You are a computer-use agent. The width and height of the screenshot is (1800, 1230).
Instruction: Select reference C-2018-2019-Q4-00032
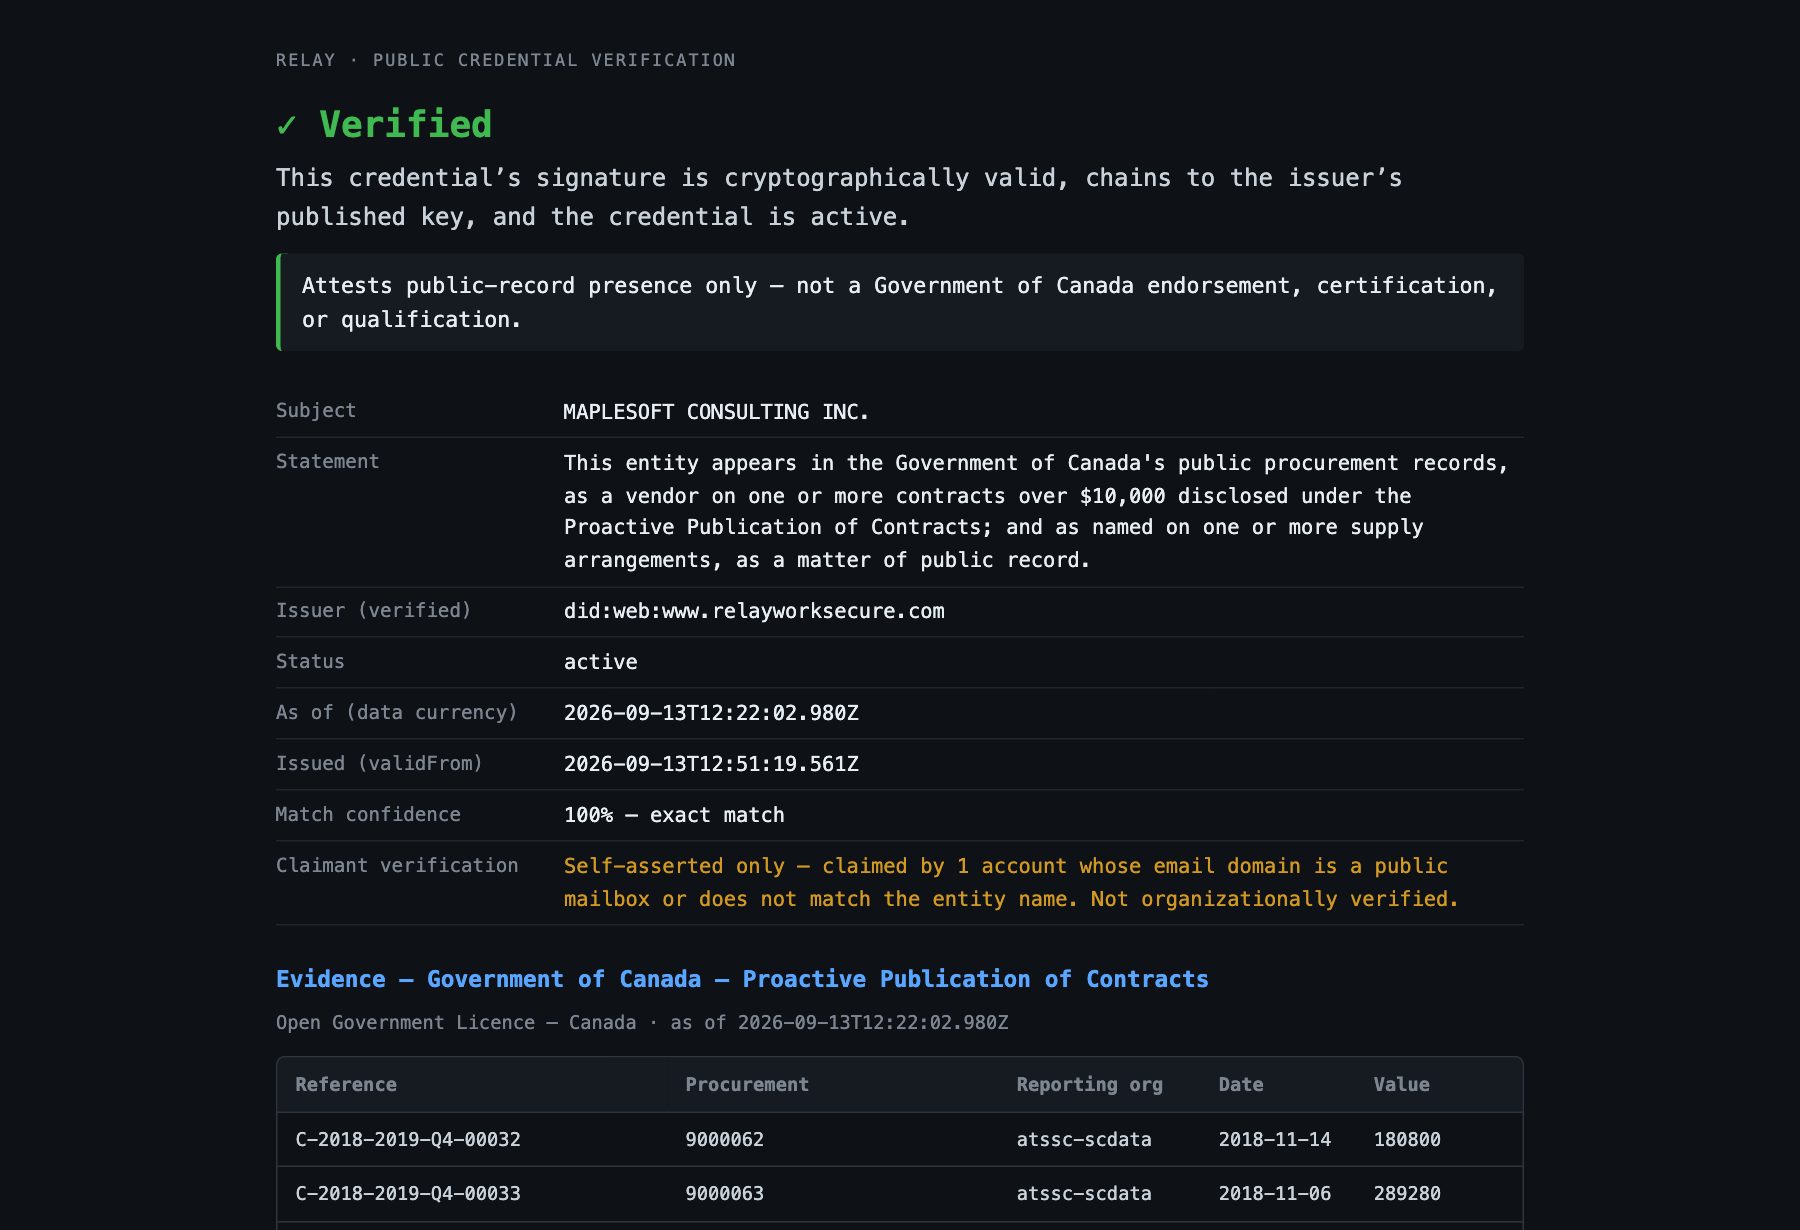point(408,1139)
